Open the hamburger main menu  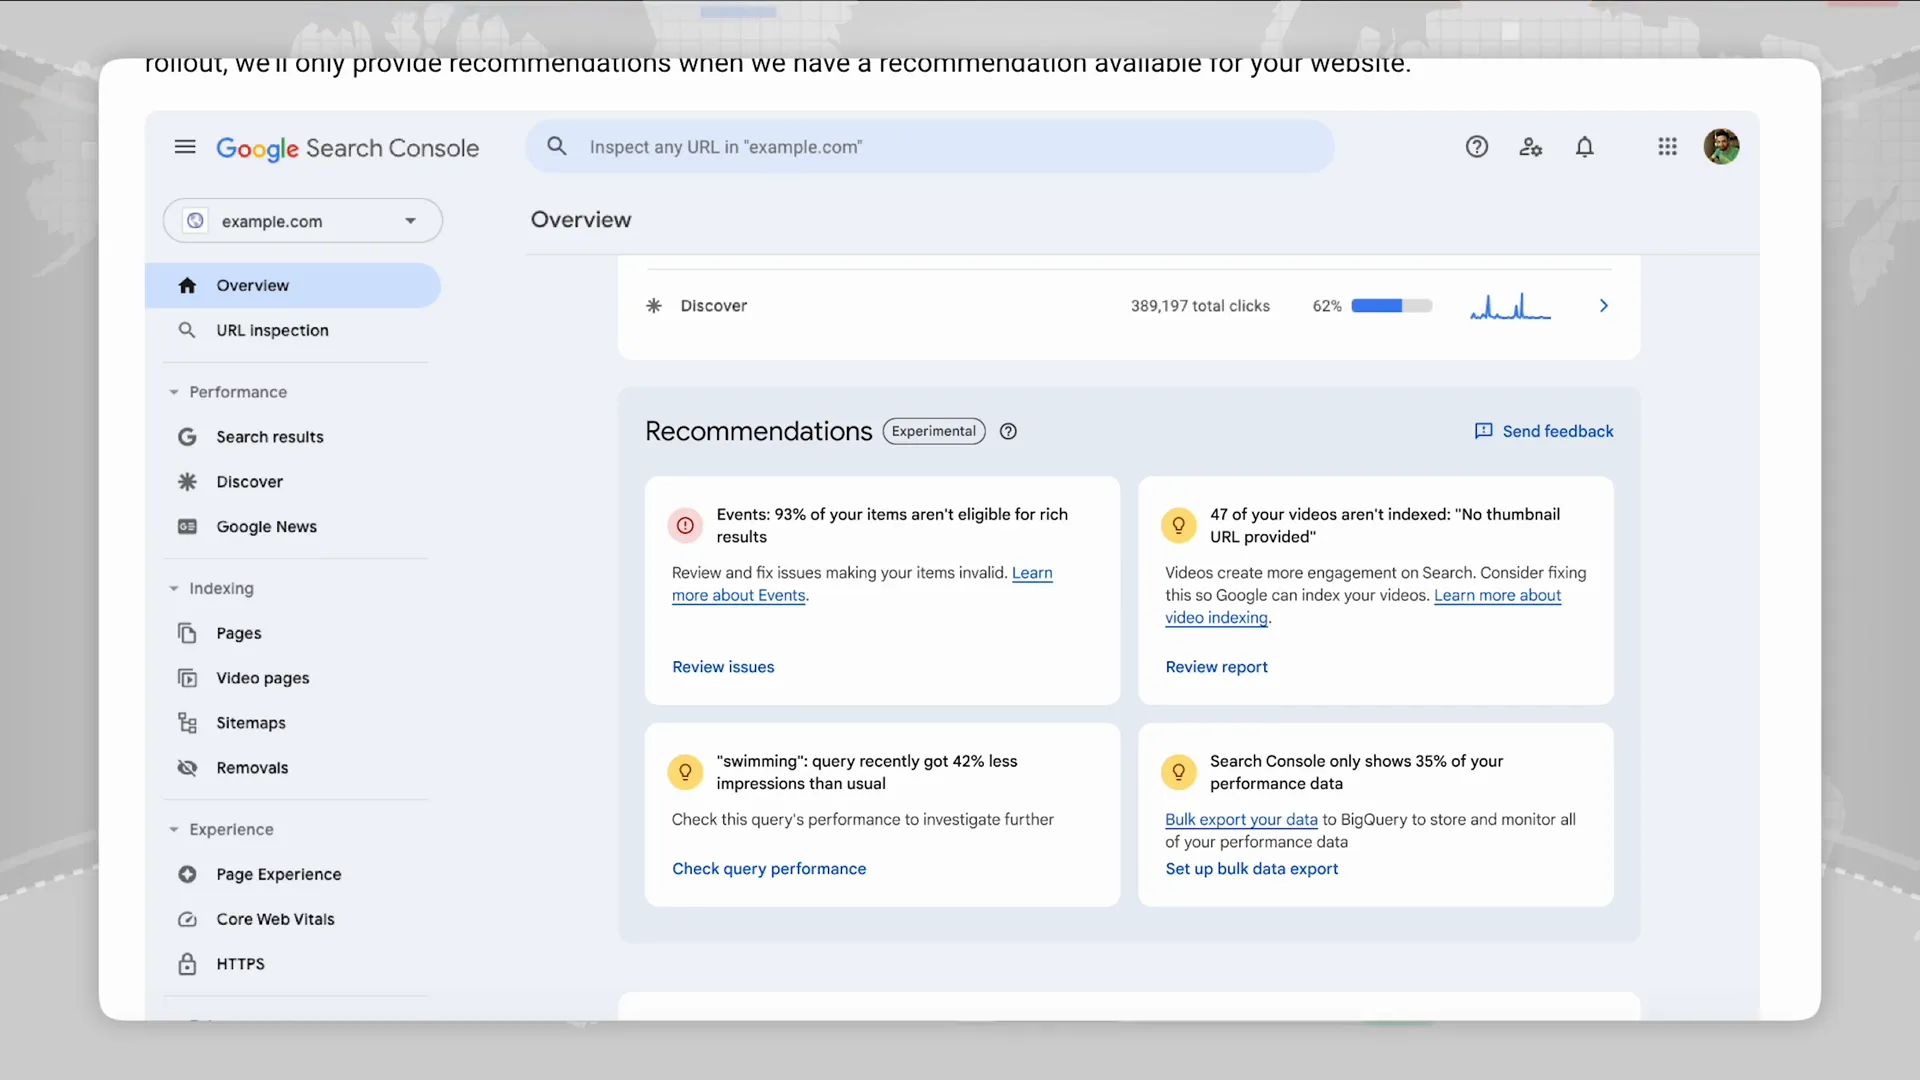pos(185,147)
